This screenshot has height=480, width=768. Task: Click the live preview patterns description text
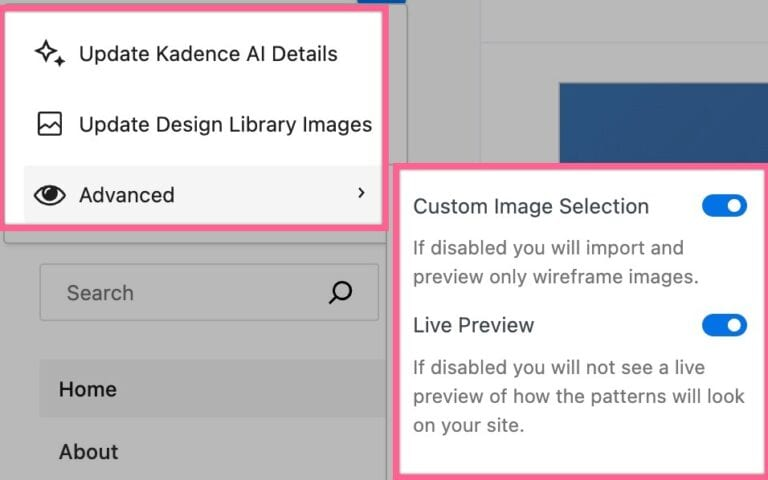click(579, 395)
